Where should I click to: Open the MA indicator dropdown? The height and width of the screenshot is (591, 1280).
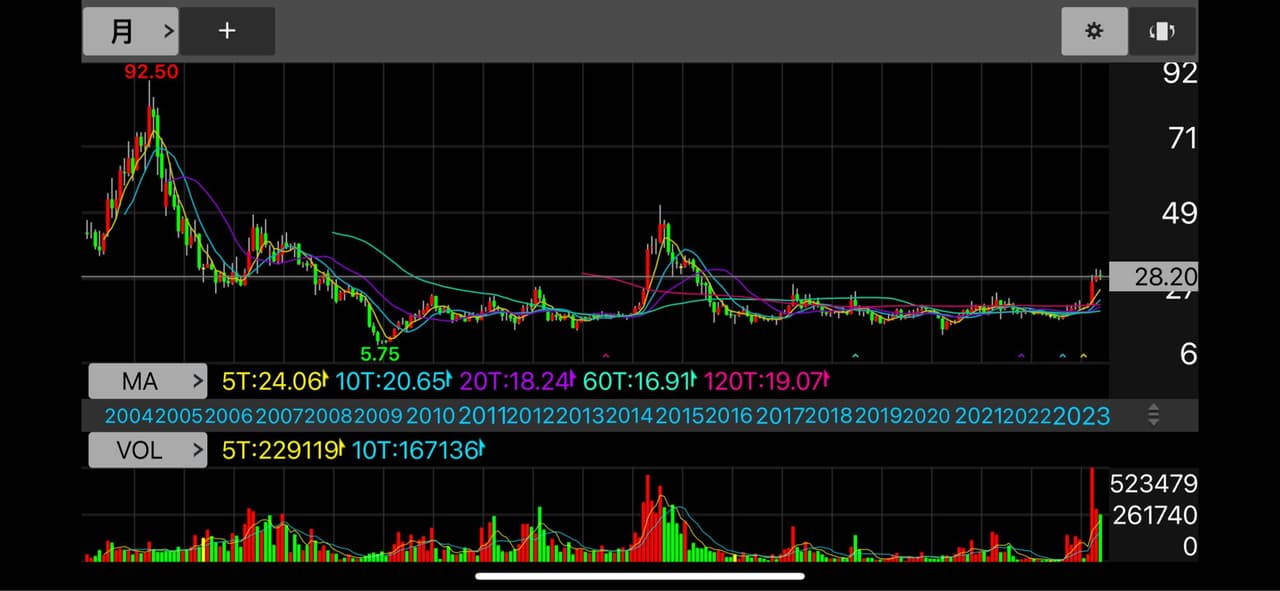pyautogui.click(x=148, y=381)
